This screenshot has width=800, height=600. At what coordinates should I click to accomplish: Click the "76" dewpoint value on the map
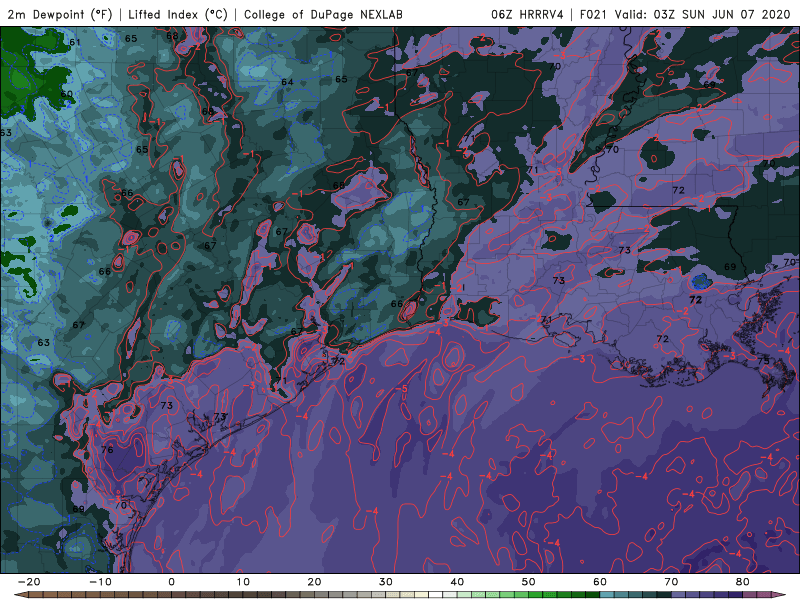(107, 449)
